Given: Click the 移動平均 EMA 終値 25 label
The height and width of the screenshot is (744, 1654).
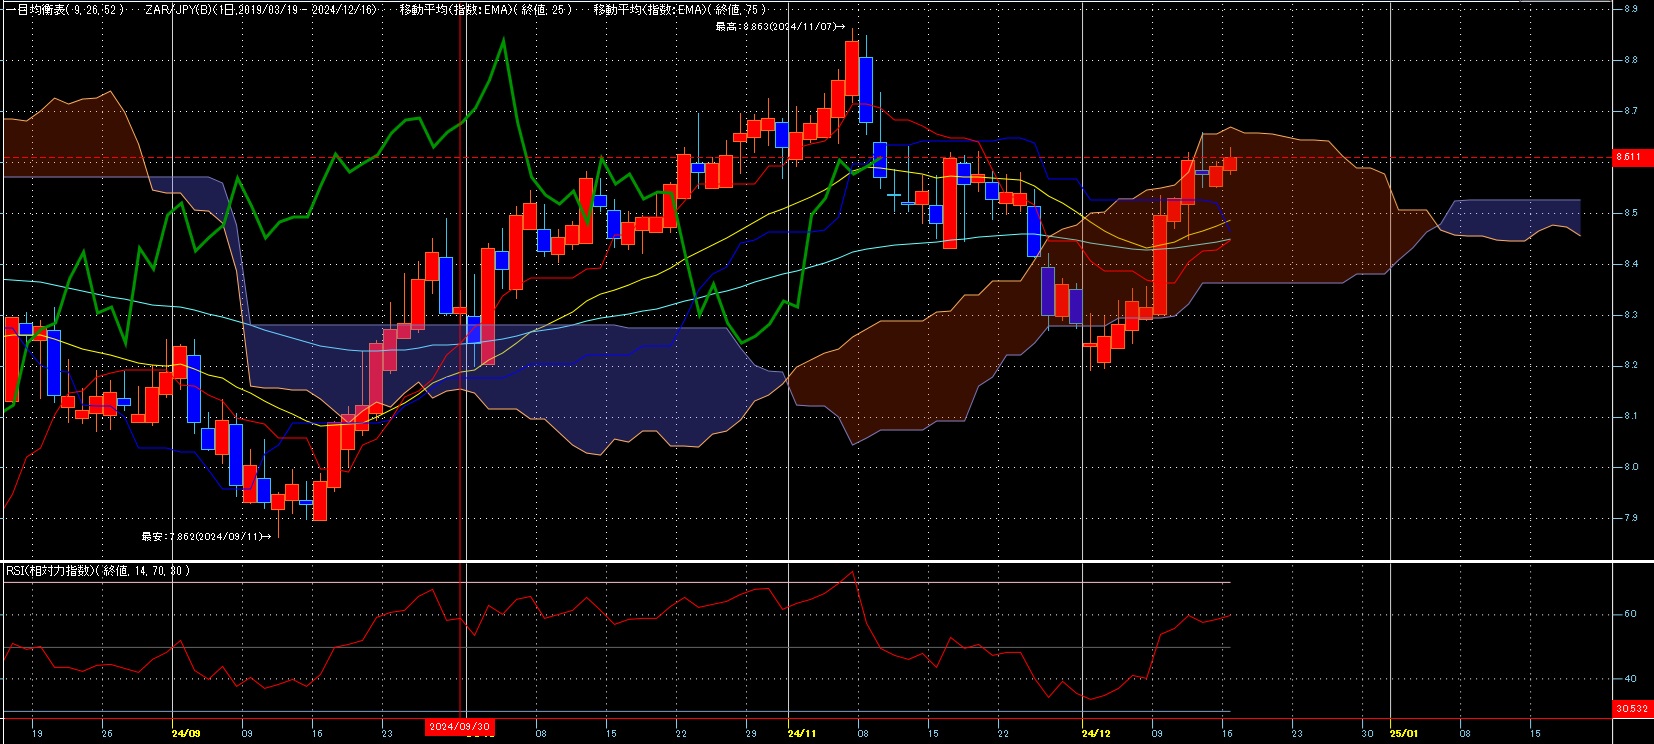Looking at the screenshot, I should click(x=486, y=9).
